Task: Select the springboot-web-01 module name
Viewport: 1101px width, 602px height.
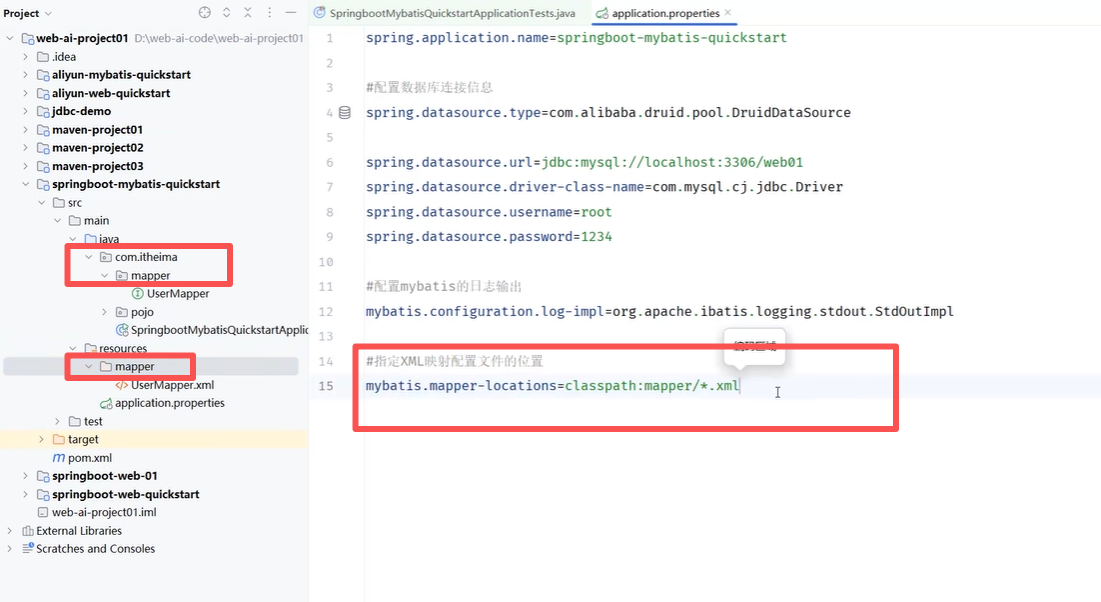Action: [105, 476]
